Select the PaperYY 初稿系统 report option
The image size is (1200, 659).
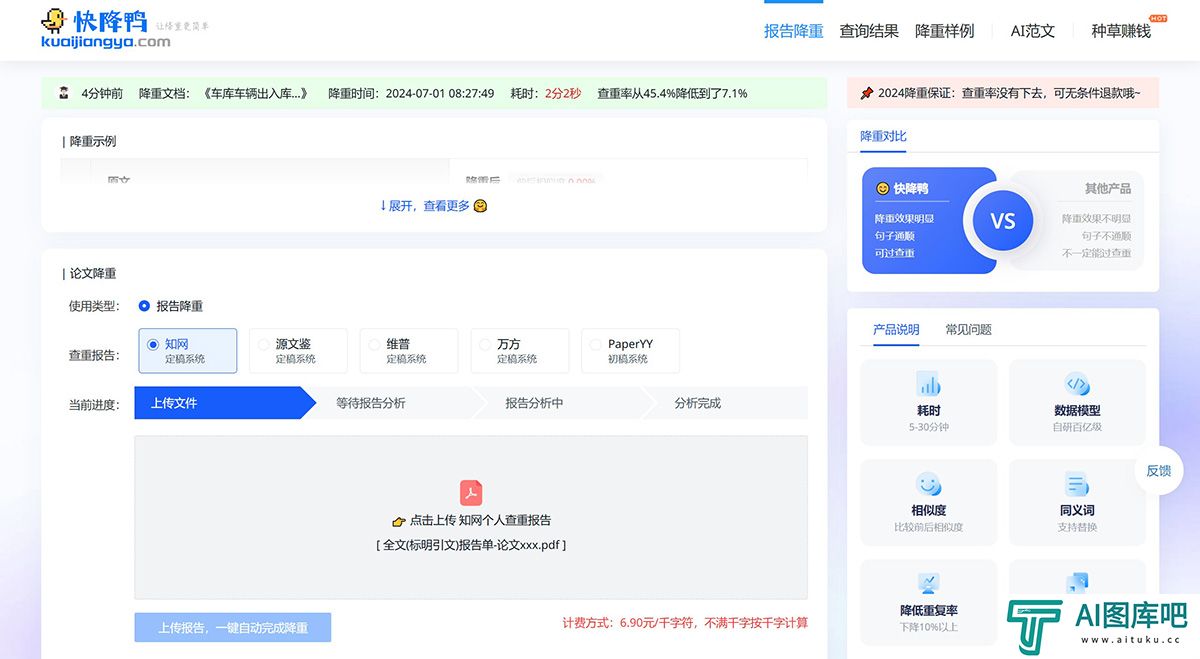coord(630,351)
